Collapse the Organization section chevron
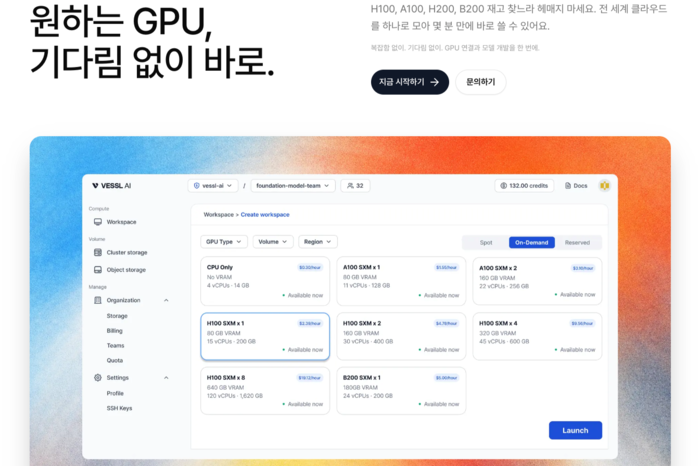 coord(166,300)
